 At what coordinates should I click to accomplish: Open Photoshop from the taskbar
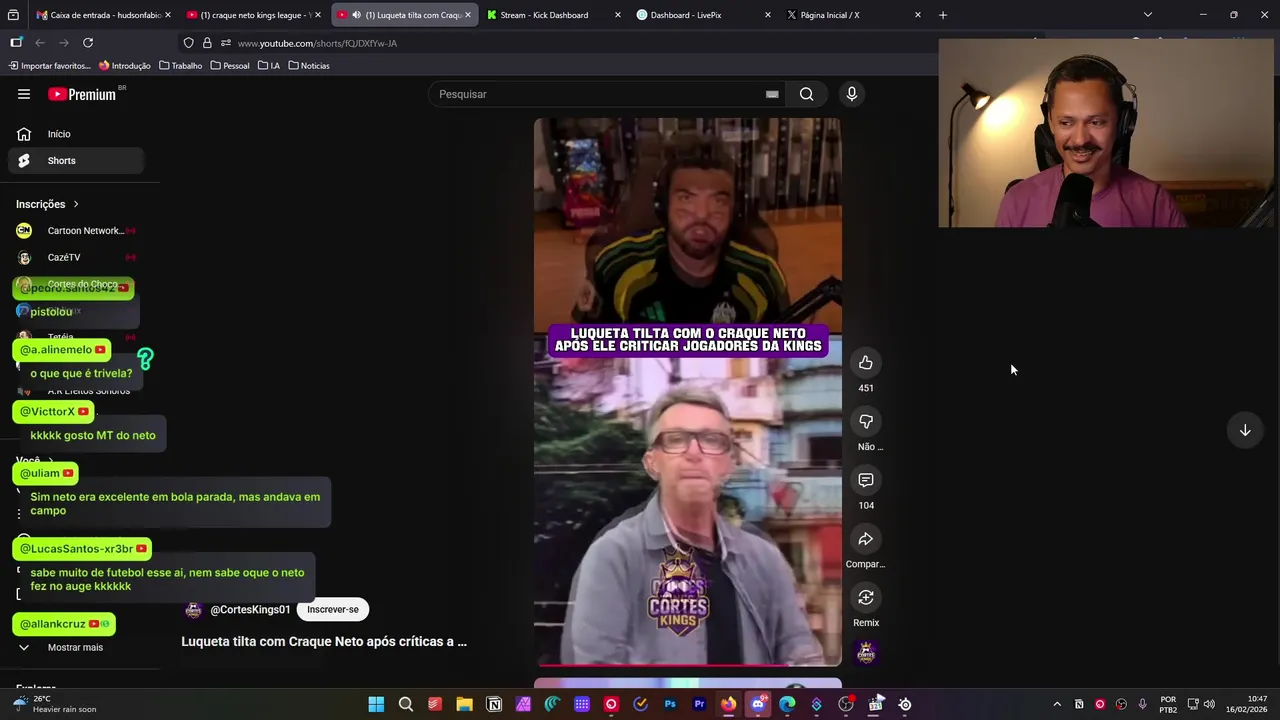670,705
